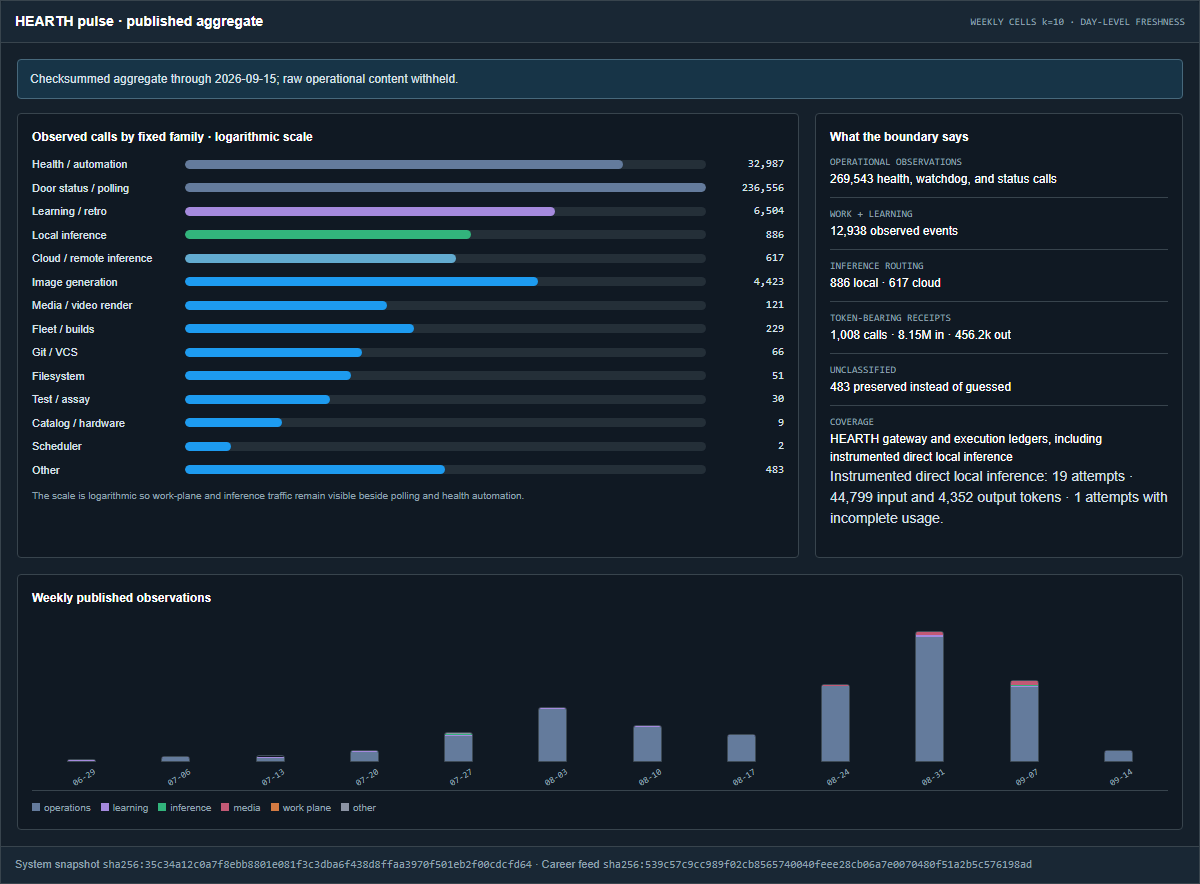Viewport: 1200px width, 884px height.
Task: Click the Fleet / builds bar
Action: [299, 329]
